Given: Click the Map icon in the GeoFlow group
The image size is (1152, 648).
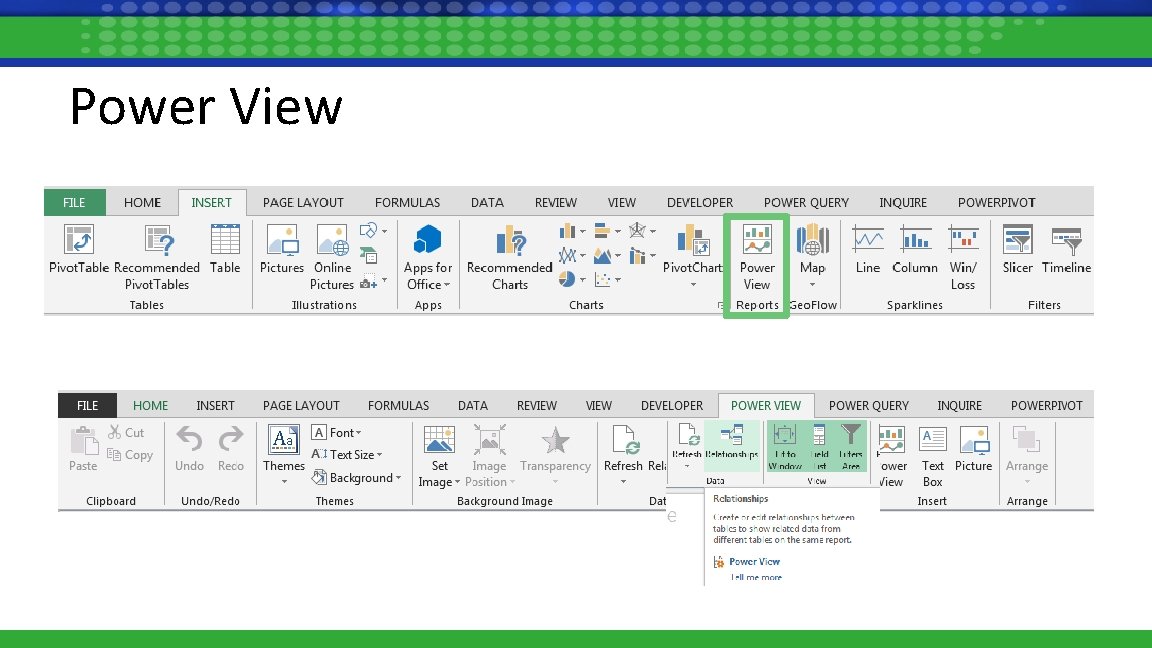Looking at the screenshot, I should [x=813, y=240].
